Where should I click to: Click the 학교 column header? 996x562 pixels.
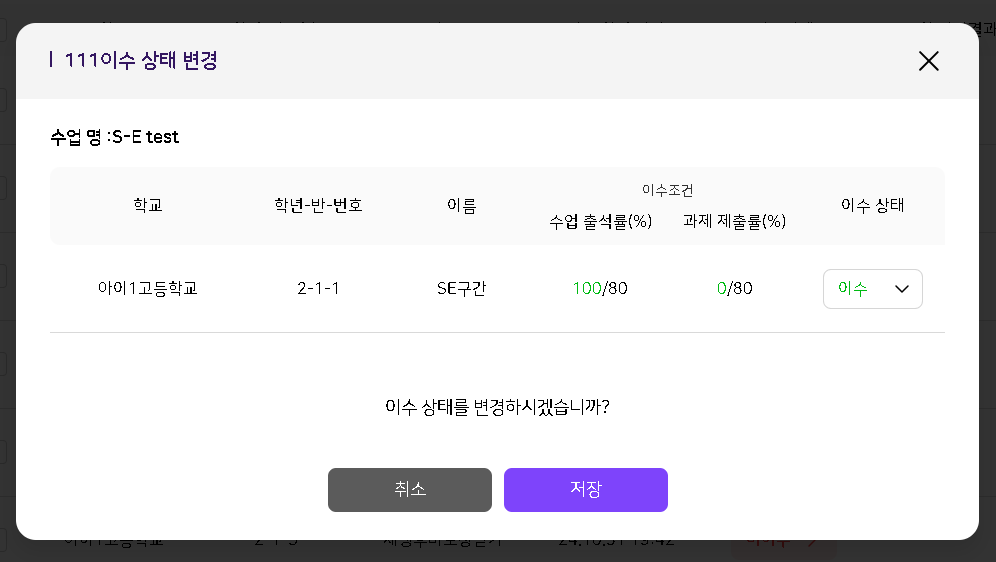147,206
